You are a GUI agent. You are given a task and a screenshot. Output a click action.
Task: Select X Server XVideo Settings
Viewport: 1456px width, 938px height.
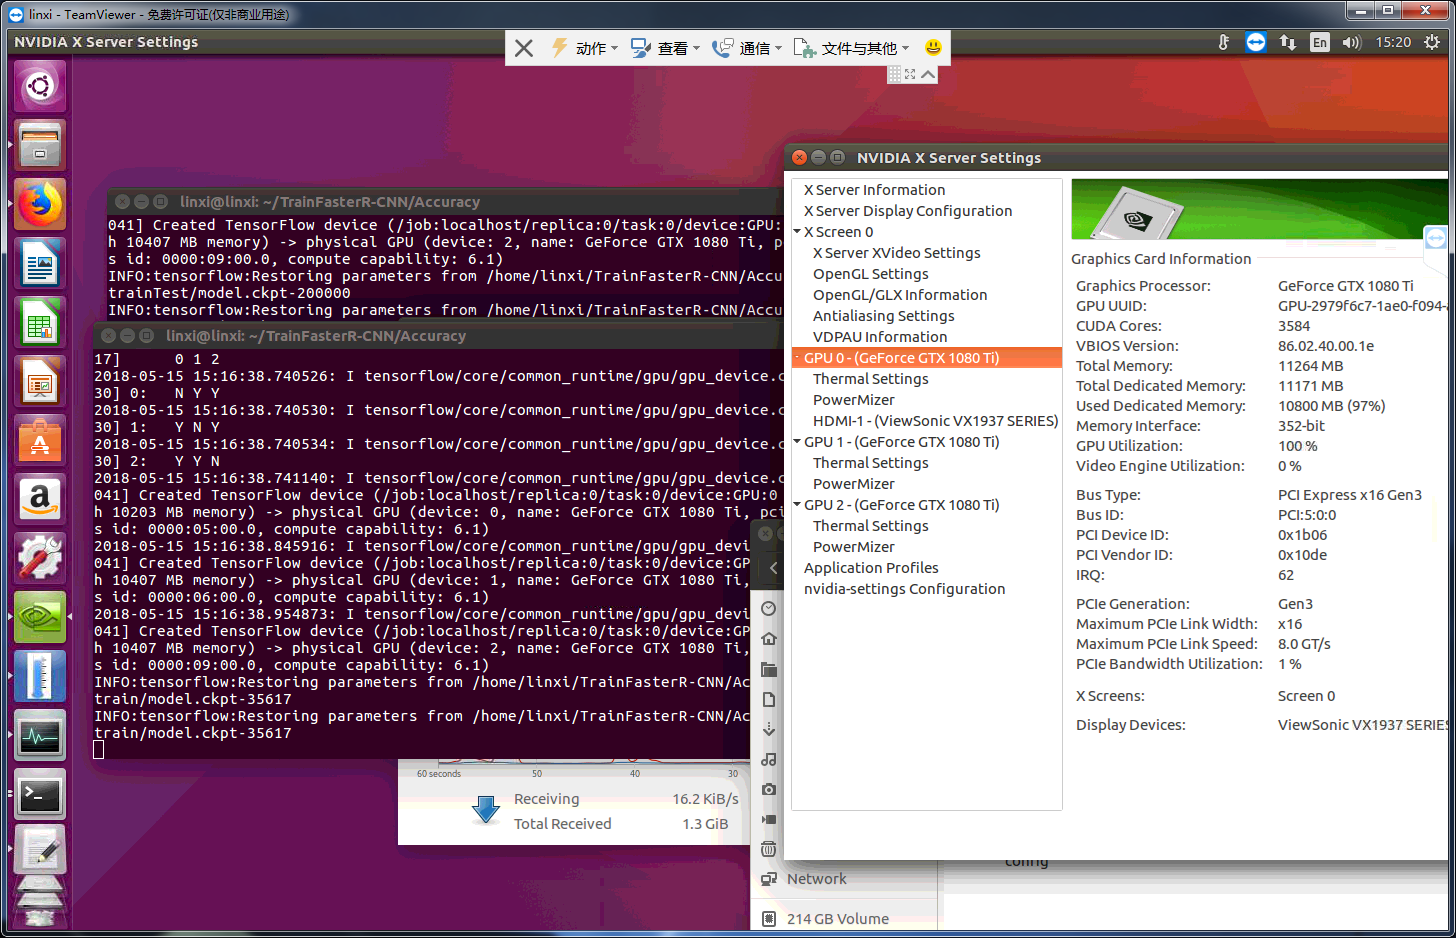896,253
